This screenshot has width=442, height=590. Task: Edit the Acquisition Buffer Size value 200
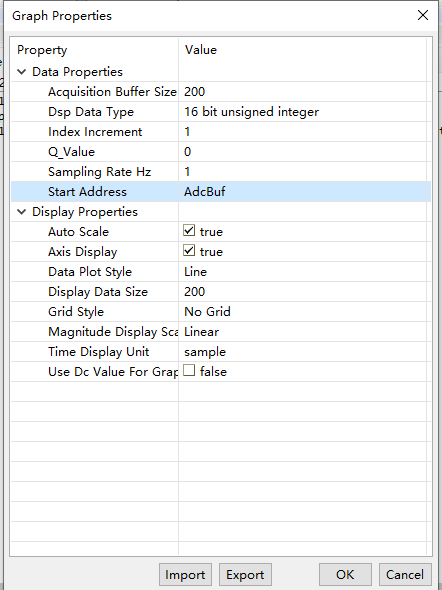(305, 92)
